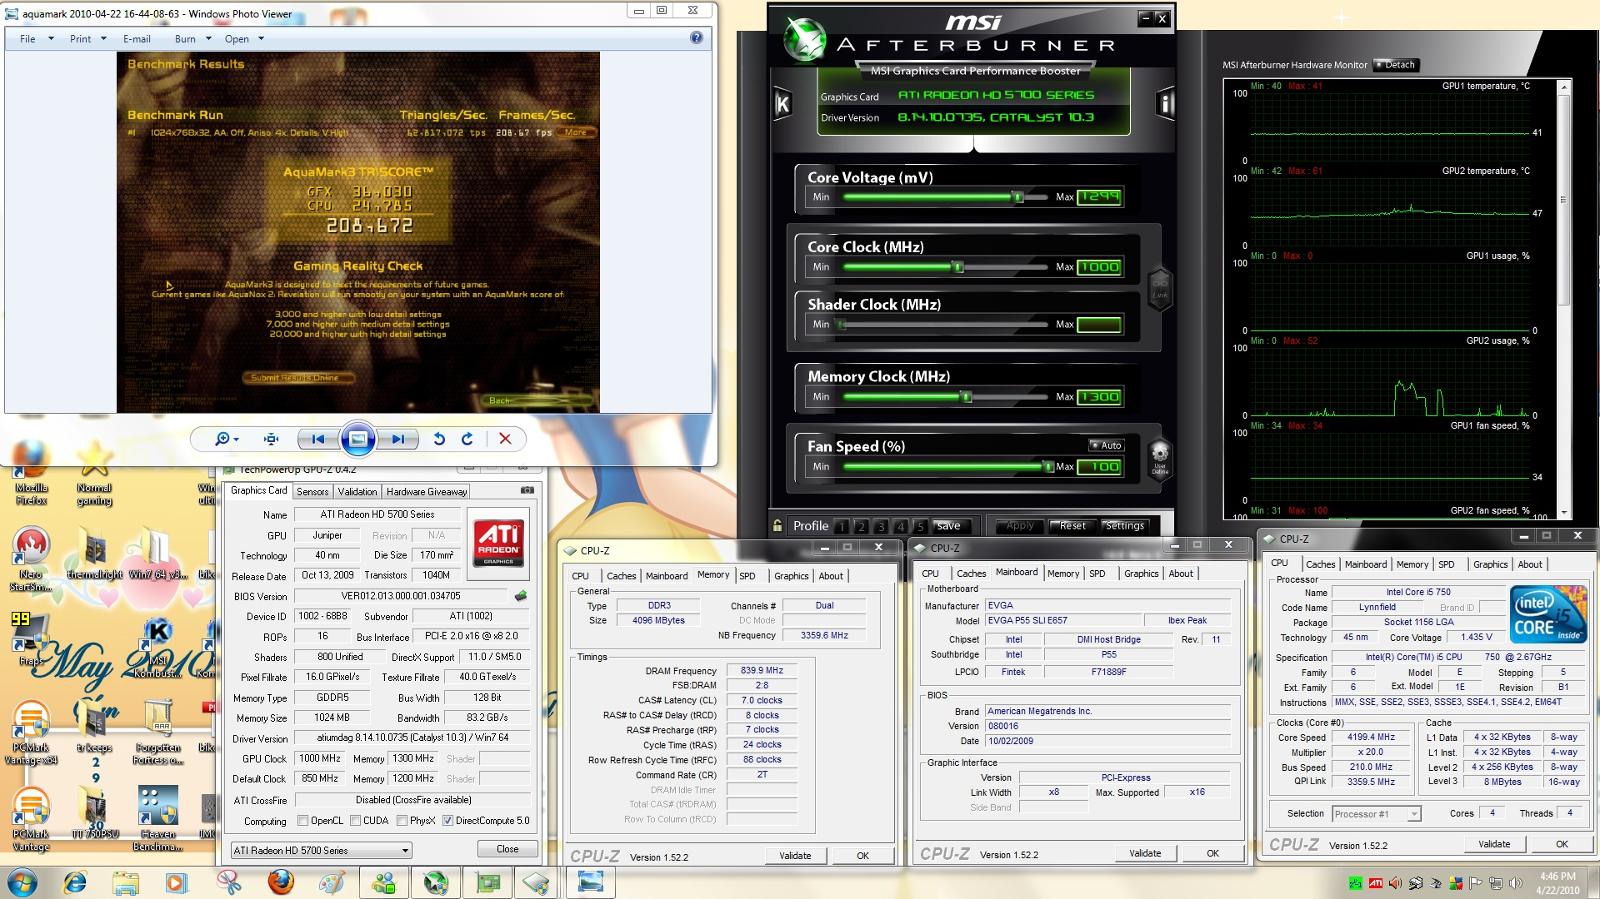Viewport: 1600px width, 899px height.
Task: Select Afterburner profile slot 1
Action: (x=842, y=526)
